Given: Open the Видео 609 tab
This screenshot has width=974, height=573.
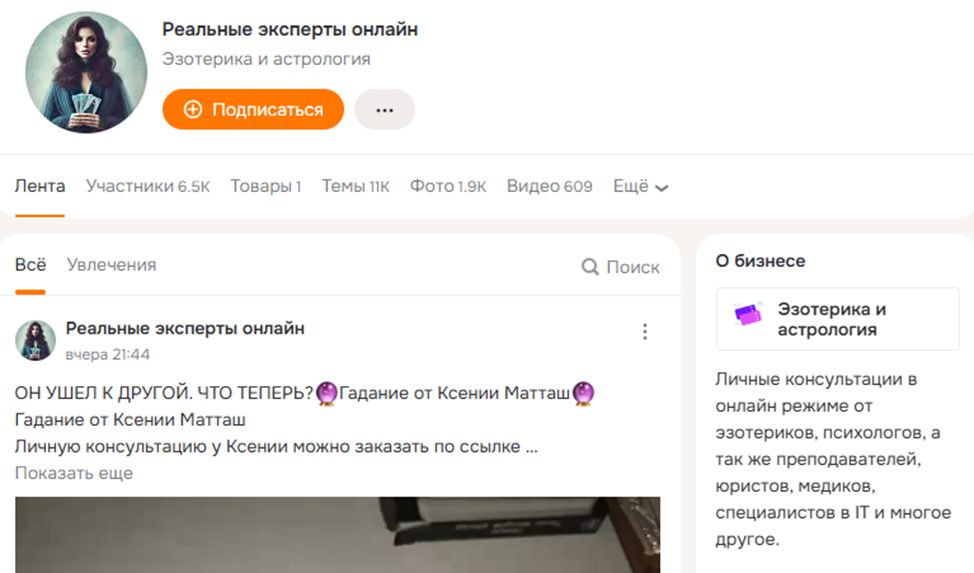Looking at the screenshot, I should [x=549, y=186].
